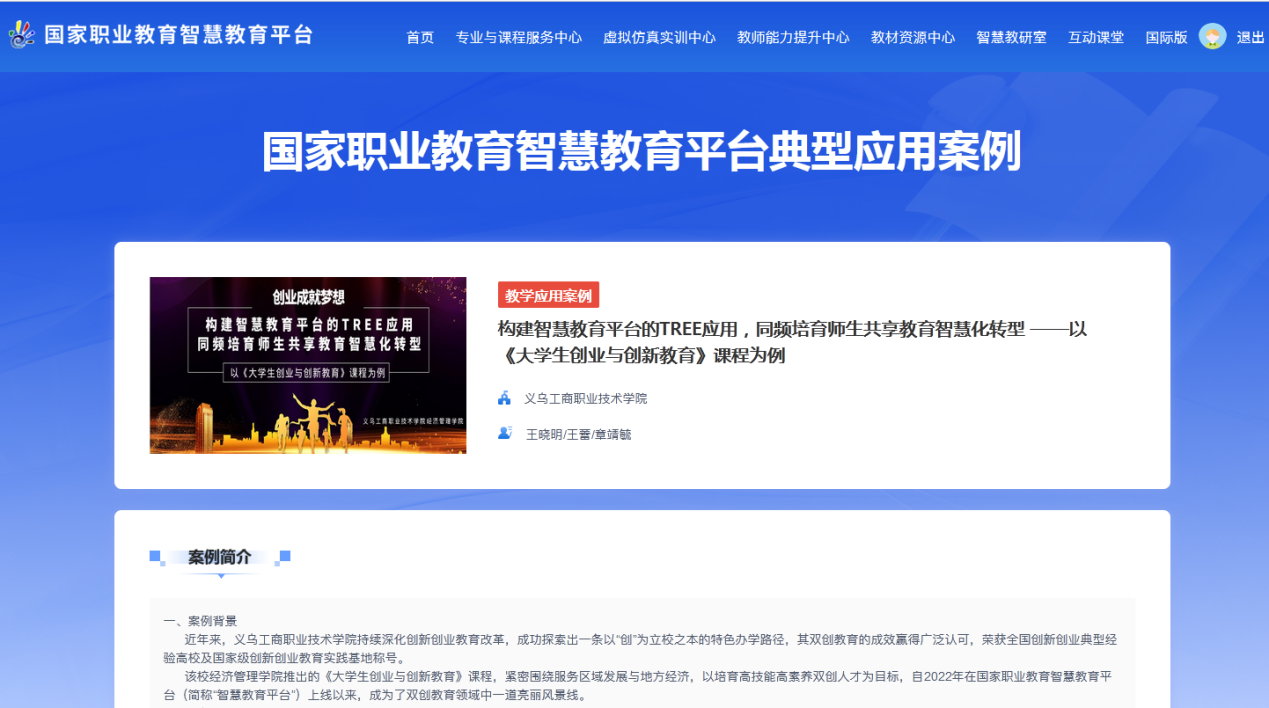This screenshot has height=708, width=1269.
Task: Open 专业与课程服务中心 menu item
Action: click(x=518, y=37)
